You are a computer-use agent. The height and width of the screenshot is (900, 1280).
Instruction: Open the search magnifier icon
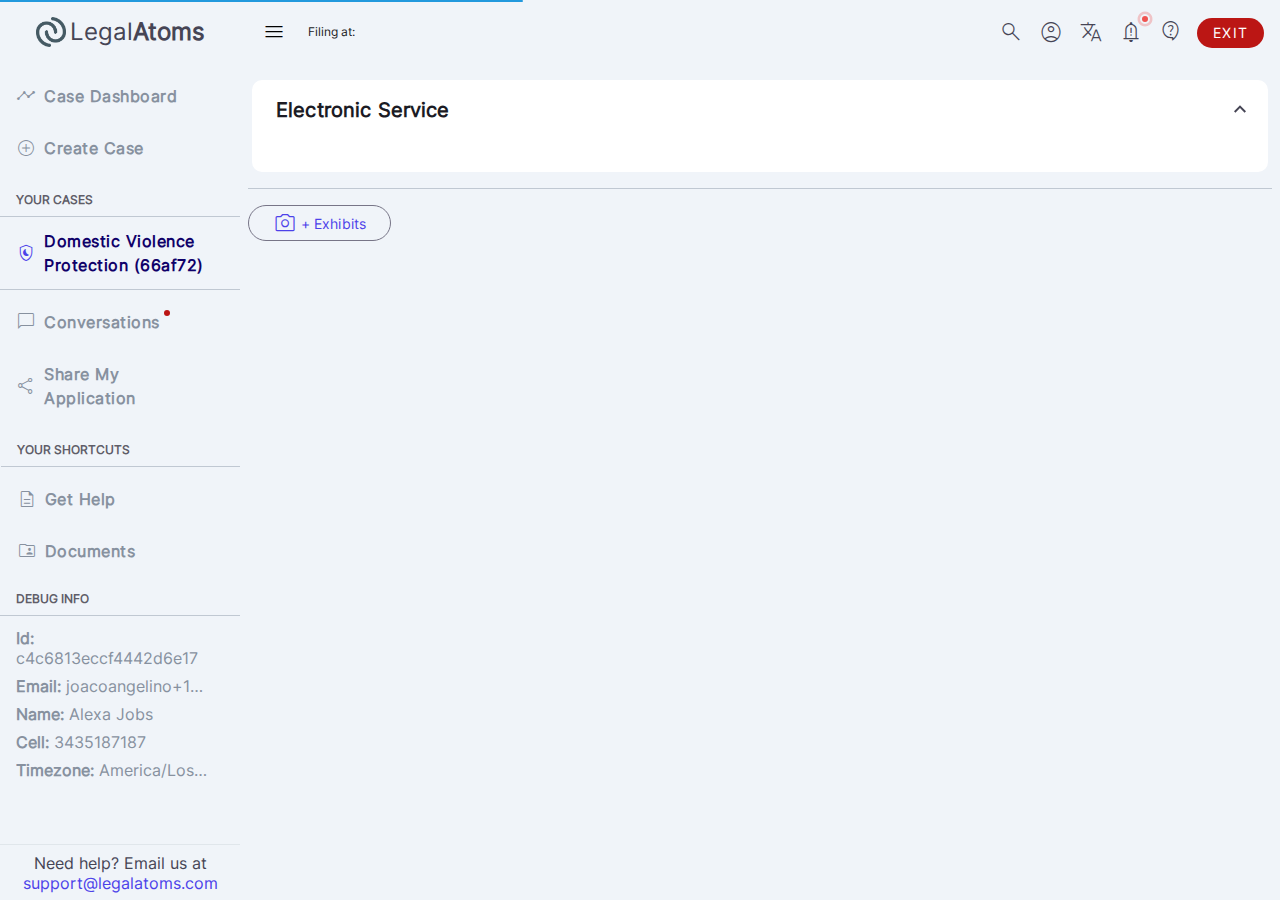[x=1011, y=32]
